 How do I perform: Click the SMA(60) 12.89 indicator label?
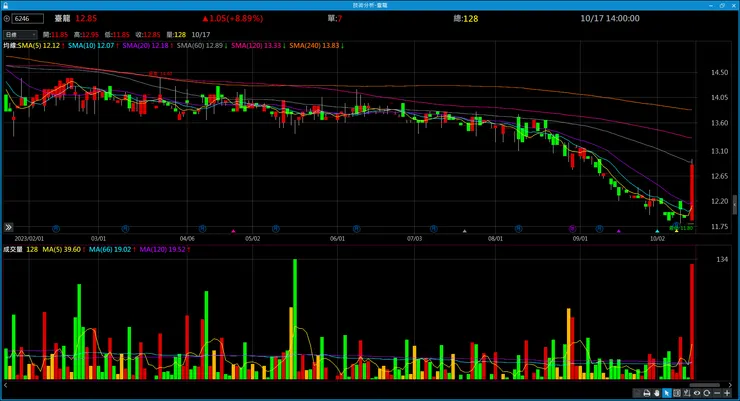[x=200, y=45]
